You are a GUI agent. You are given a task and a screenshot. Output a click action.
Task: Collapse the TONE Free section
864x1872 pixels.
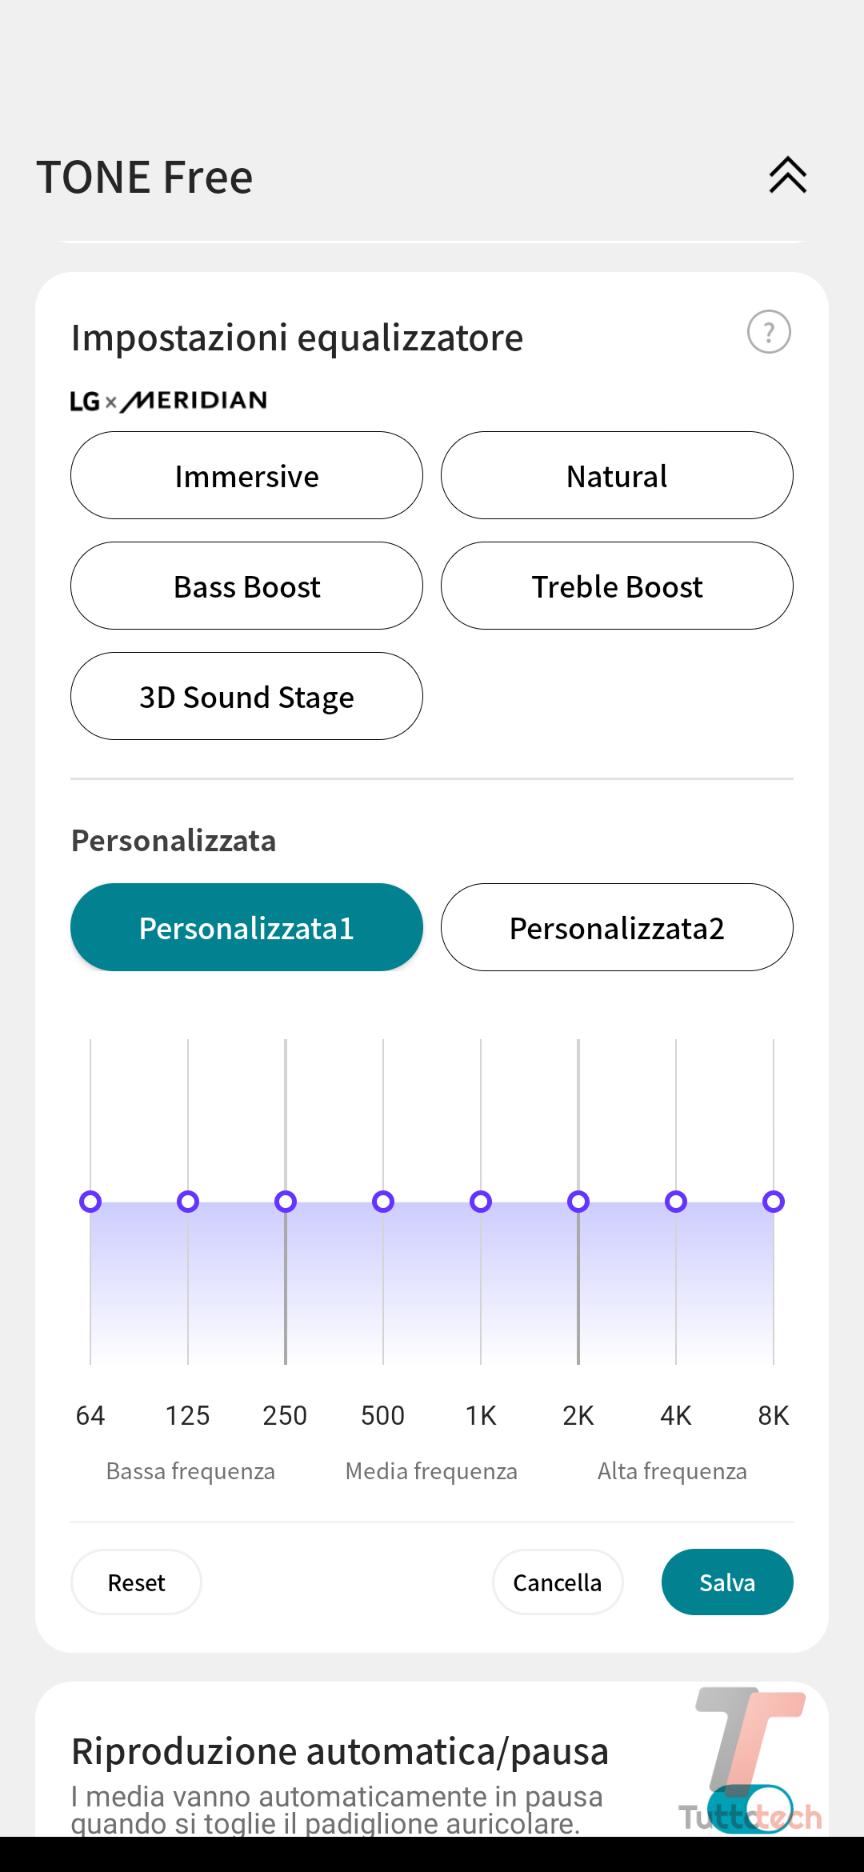[787, 176]
